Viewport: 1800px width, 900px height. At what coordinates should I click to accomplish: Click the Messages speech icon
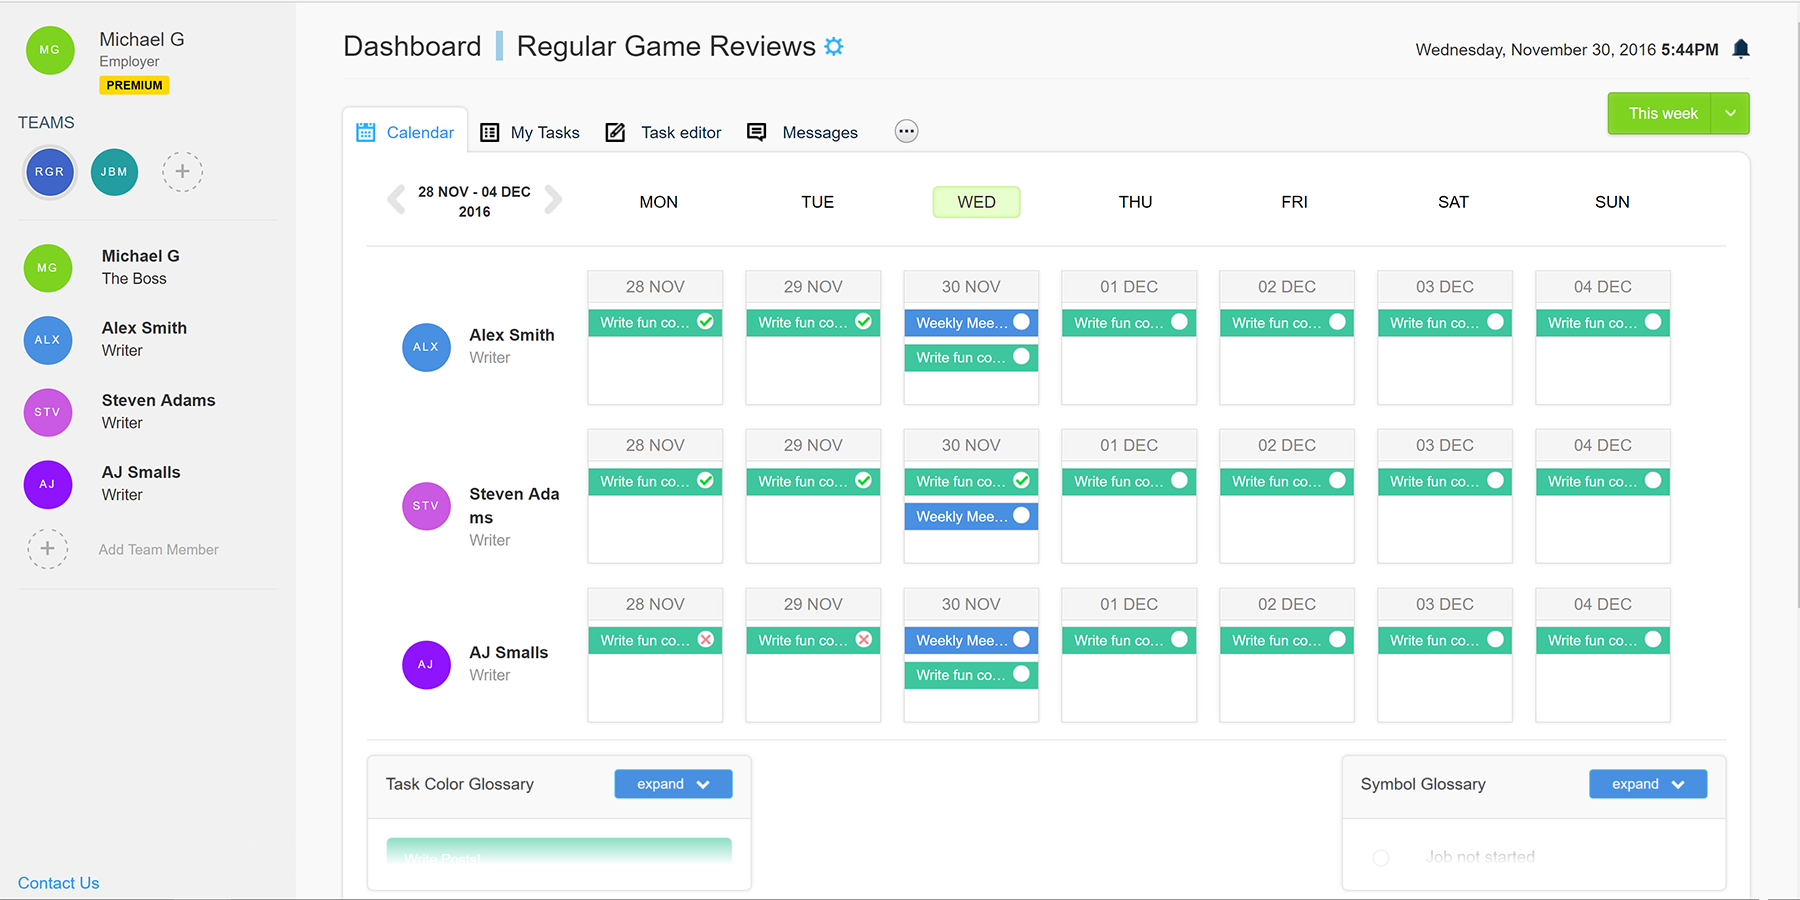coord(757,132)
